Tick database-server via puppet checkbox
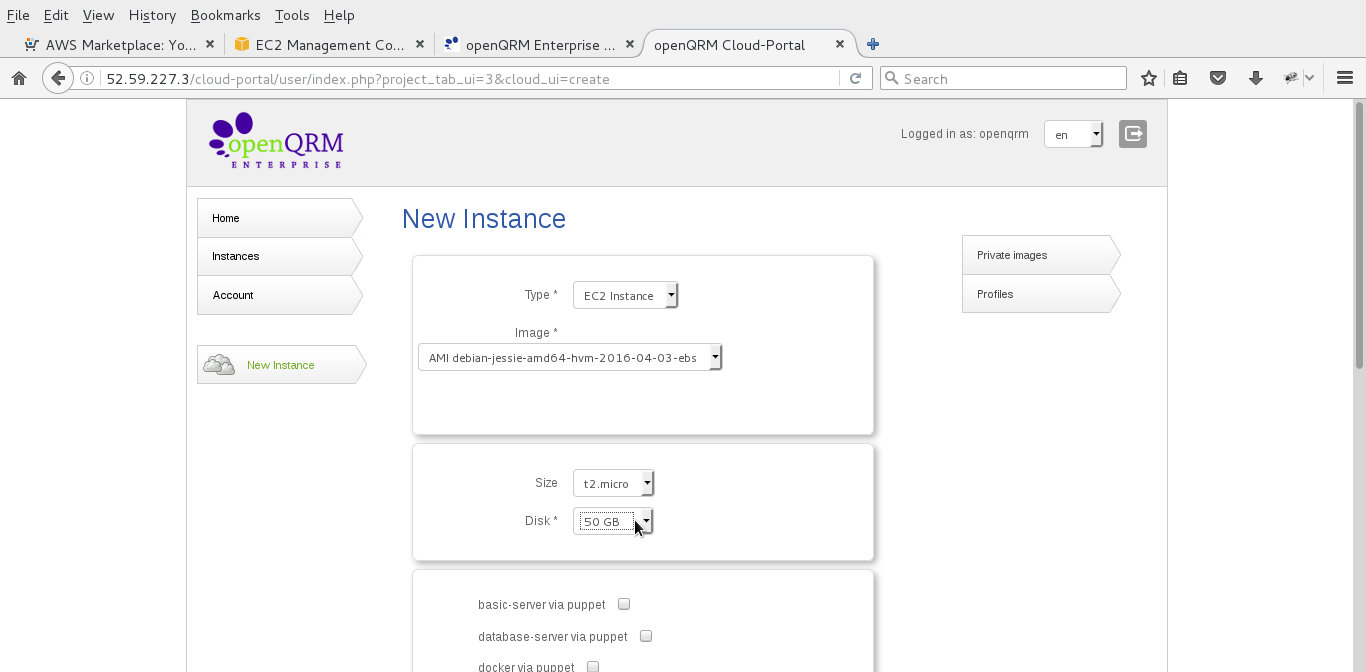Viewport: 1366px width, 672px height. 646,636
